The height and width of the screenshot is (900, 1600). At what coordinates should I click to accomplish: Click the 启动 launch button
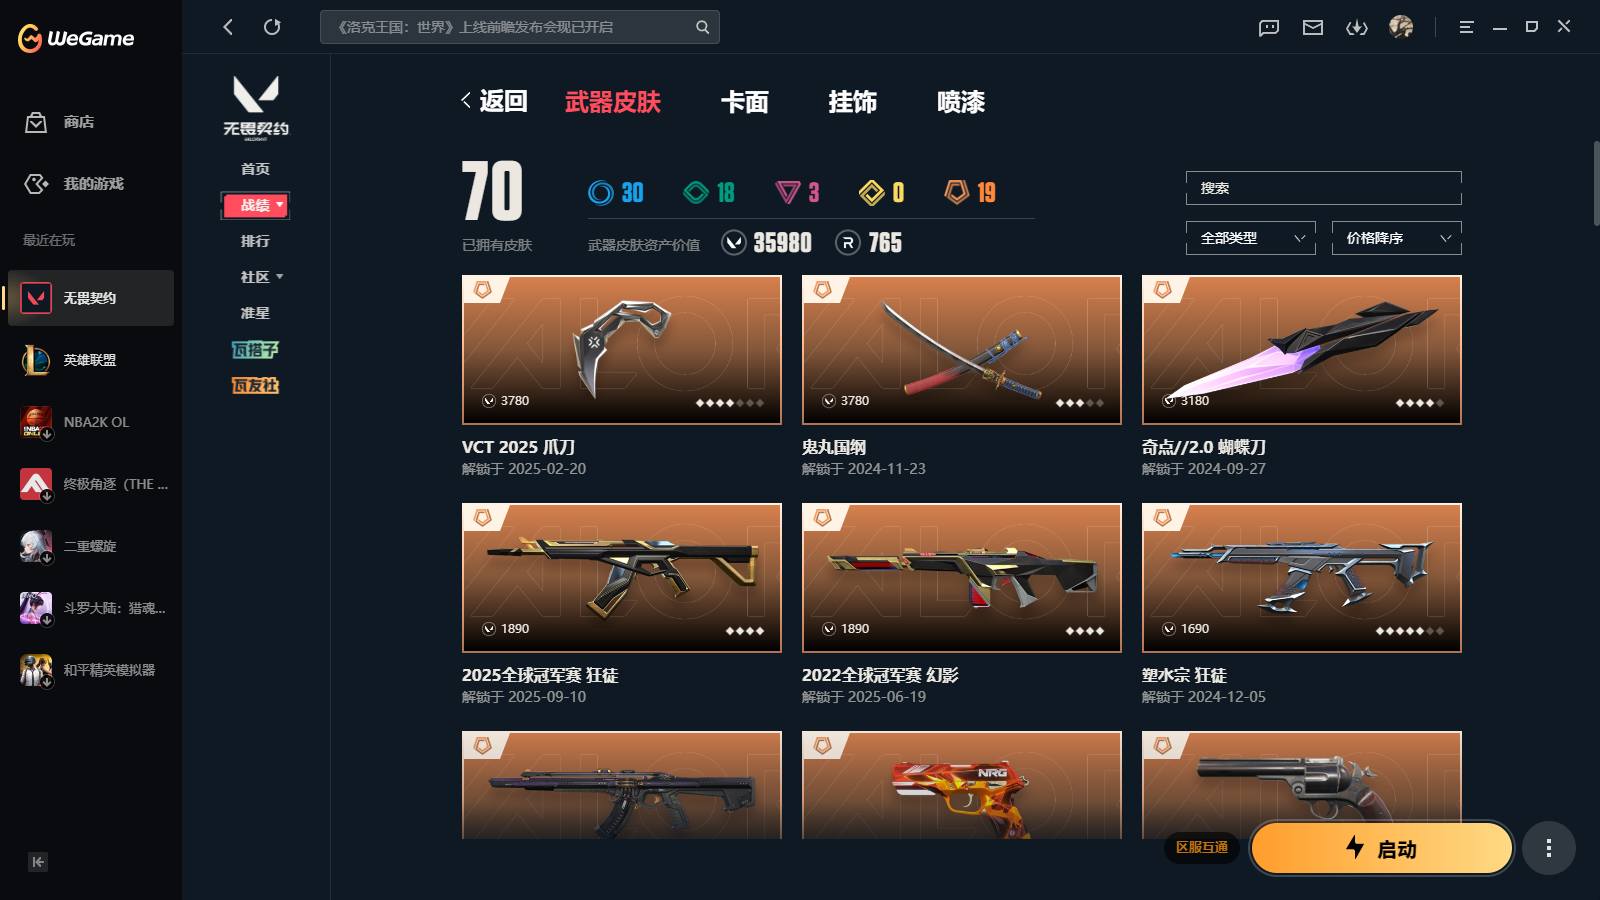1382,848
